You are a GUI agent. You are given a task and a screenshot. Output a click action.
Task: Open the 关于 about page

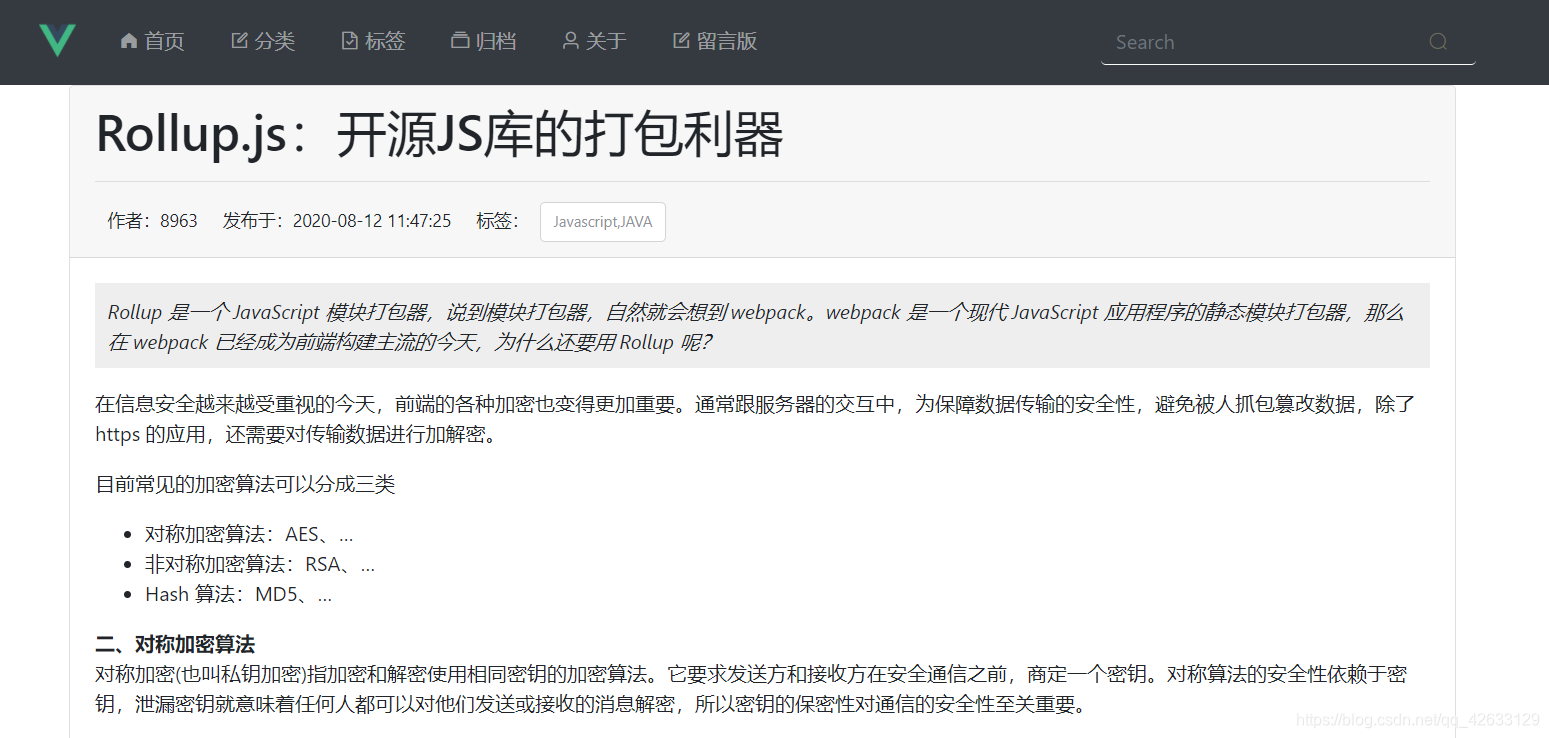594,41
